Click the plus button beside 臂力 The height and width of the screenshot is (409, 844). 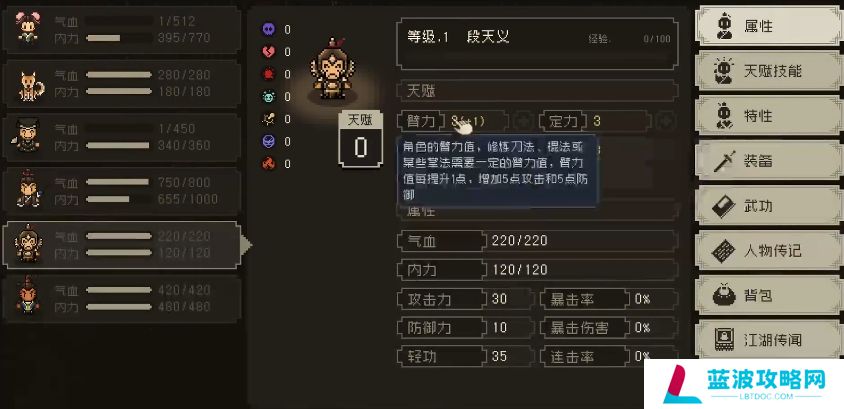pos(521,121)
